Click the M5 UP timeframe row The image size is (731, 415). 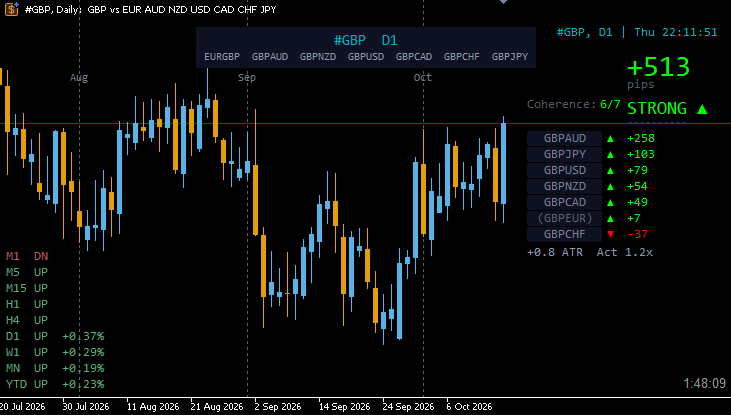point(27,272)
